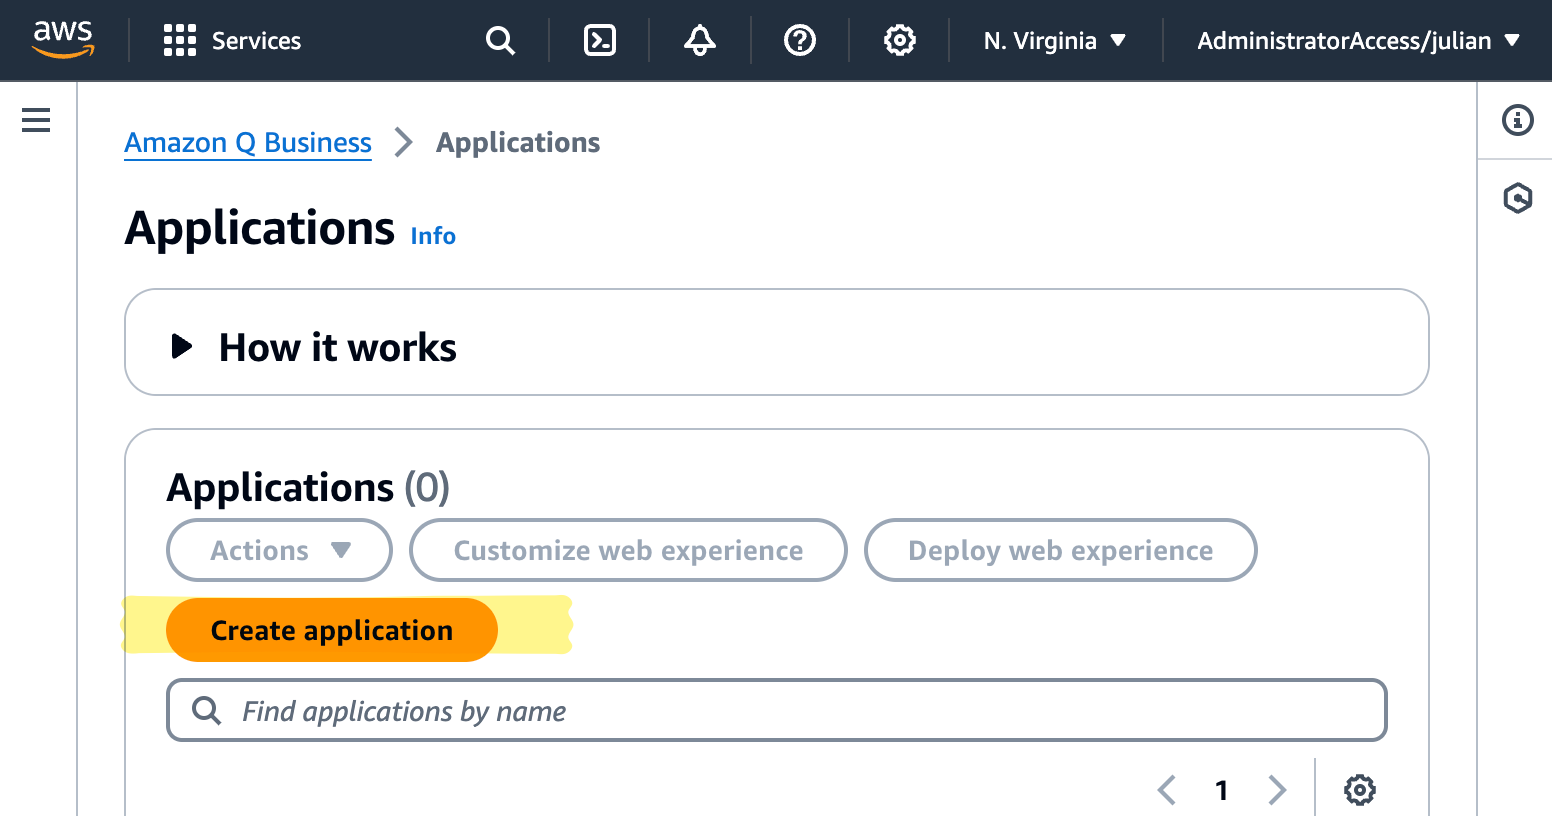1552x816 pixels.
Task: Expand the AdministratorAccess/julian account menu
Action: pyautogui.click(x=1356, y=41)
